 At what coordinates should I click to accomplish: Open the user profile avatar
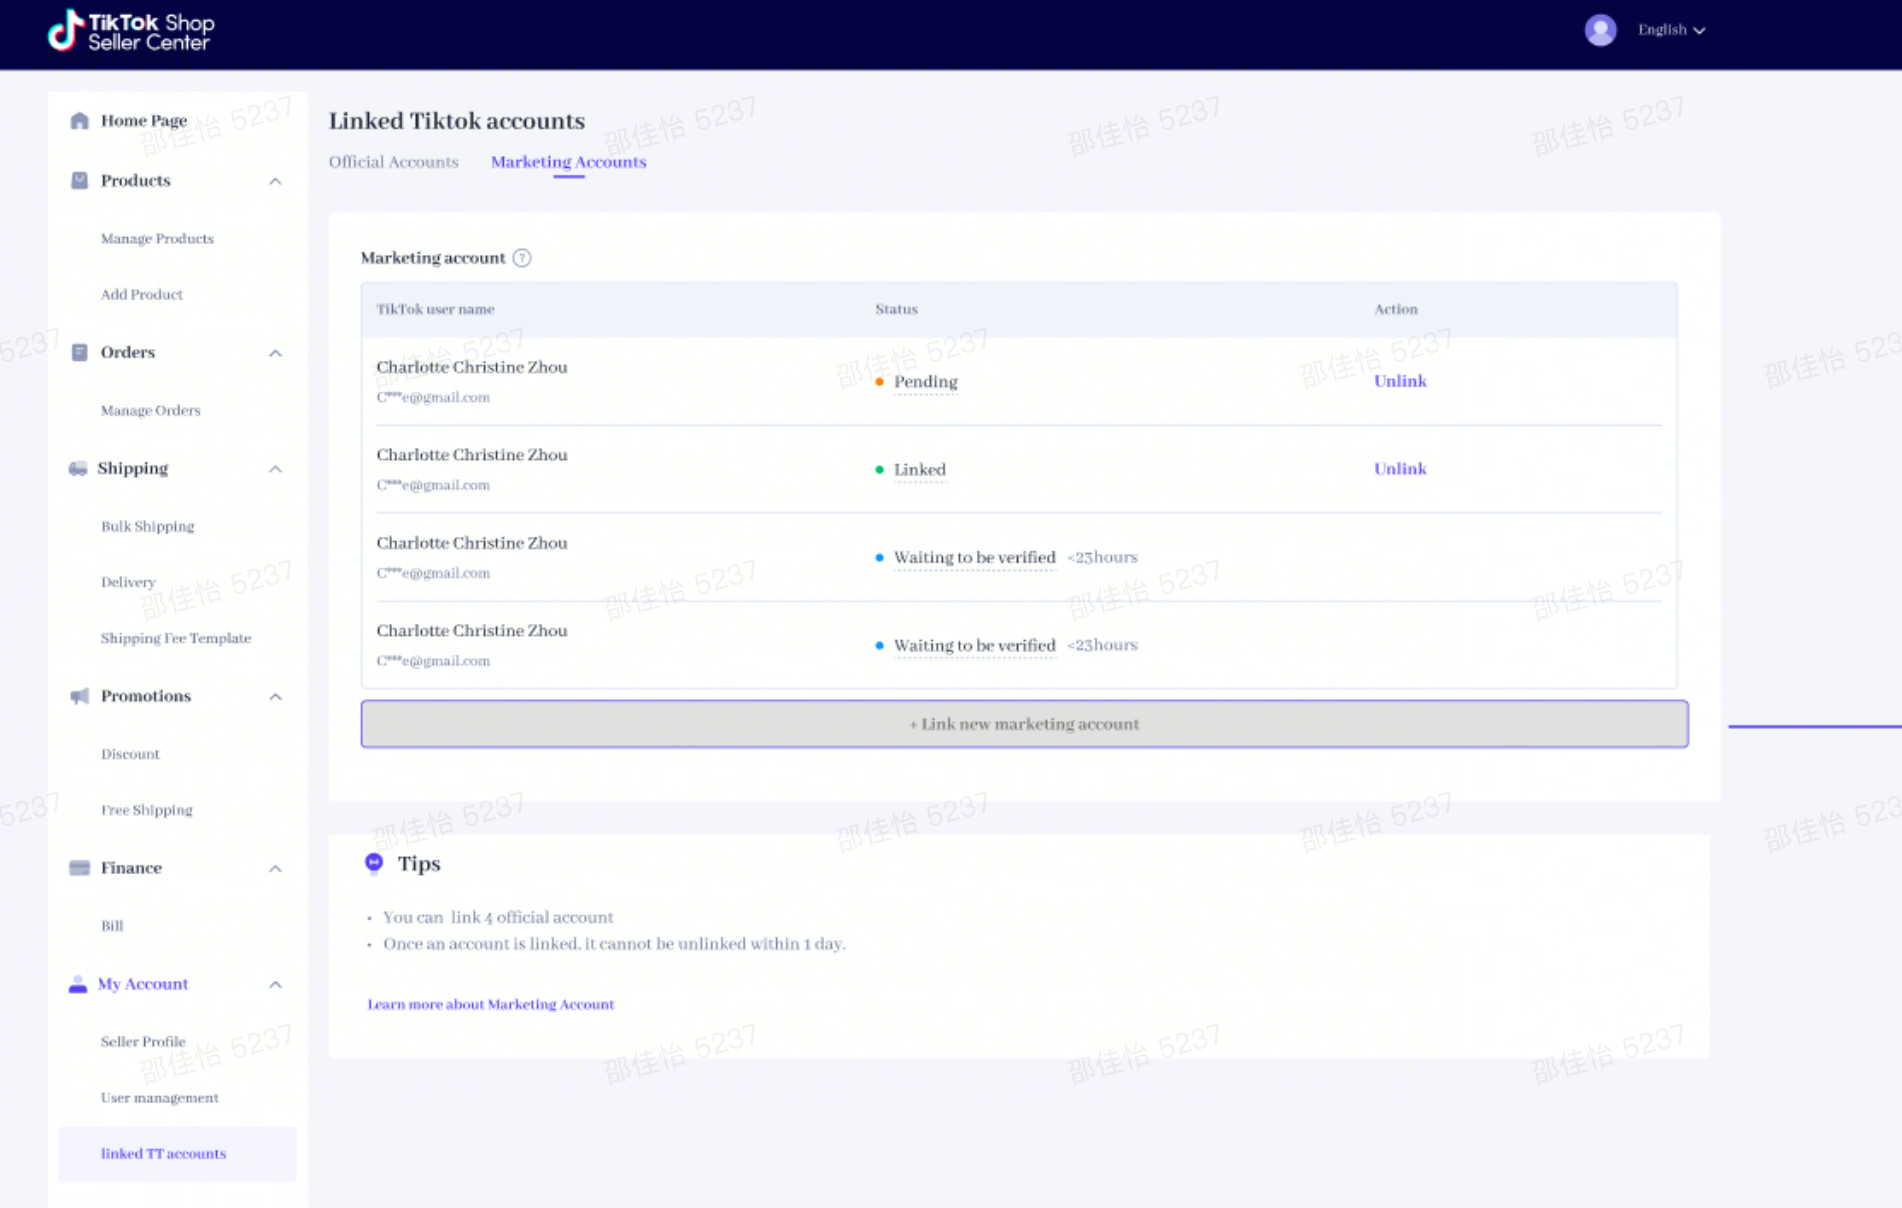[1600, 30]
